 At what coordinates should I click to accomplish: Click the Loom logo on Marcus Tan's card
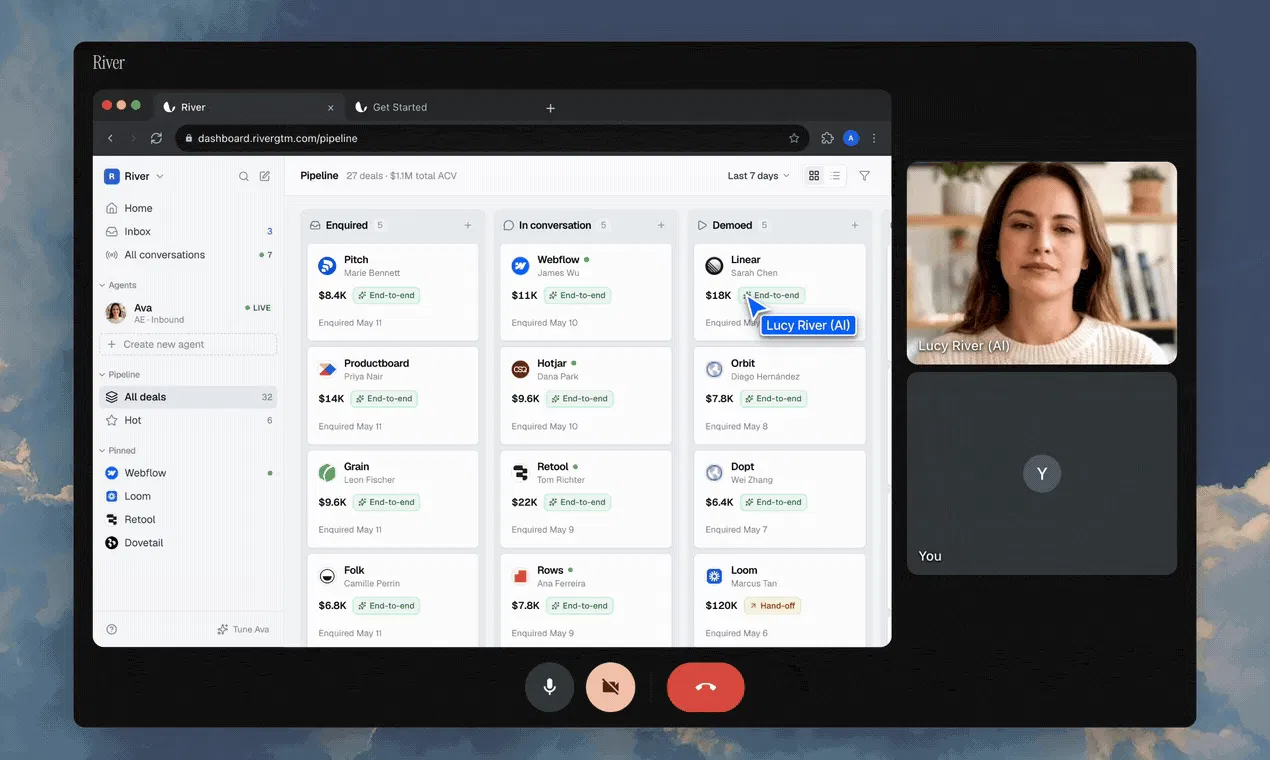[x=714, y=576]
